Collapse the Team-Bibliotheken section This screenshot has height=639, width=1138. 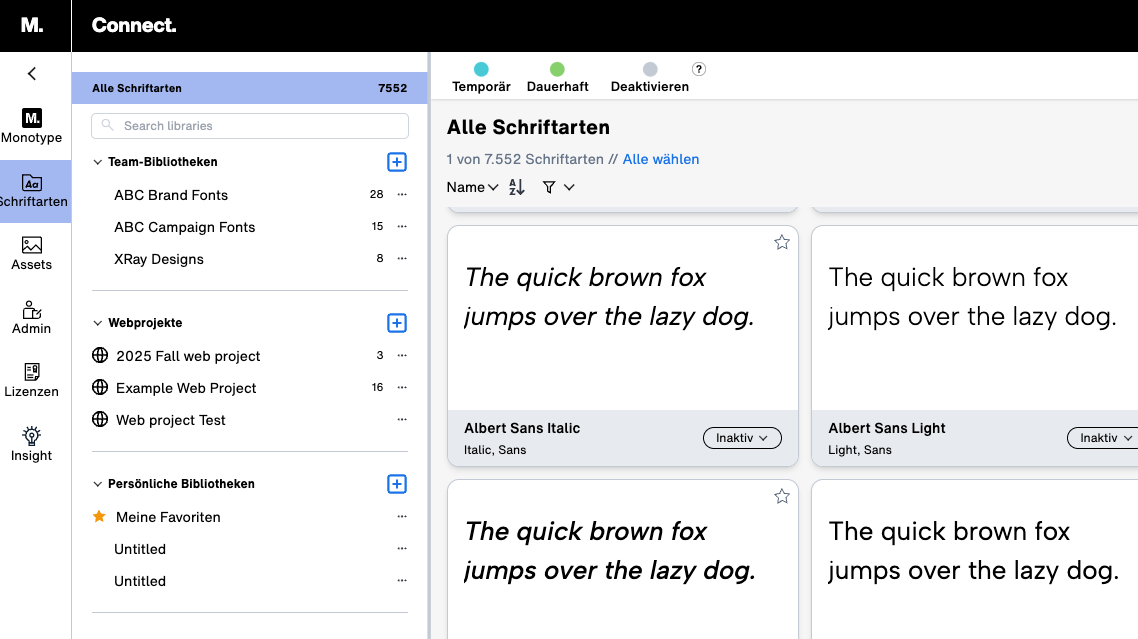click(x=97, y=161)
